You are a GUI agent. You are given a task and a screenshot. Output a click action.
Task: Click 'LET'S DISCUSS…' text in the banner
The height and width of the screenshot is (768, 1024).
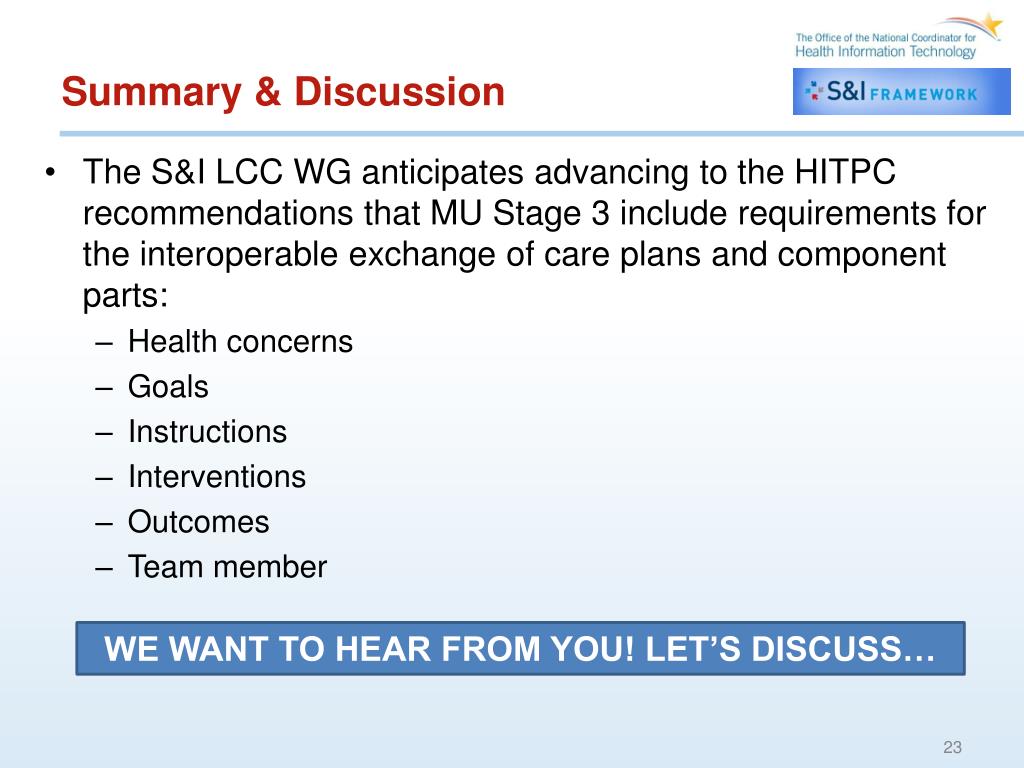click(x=790, y=649)
